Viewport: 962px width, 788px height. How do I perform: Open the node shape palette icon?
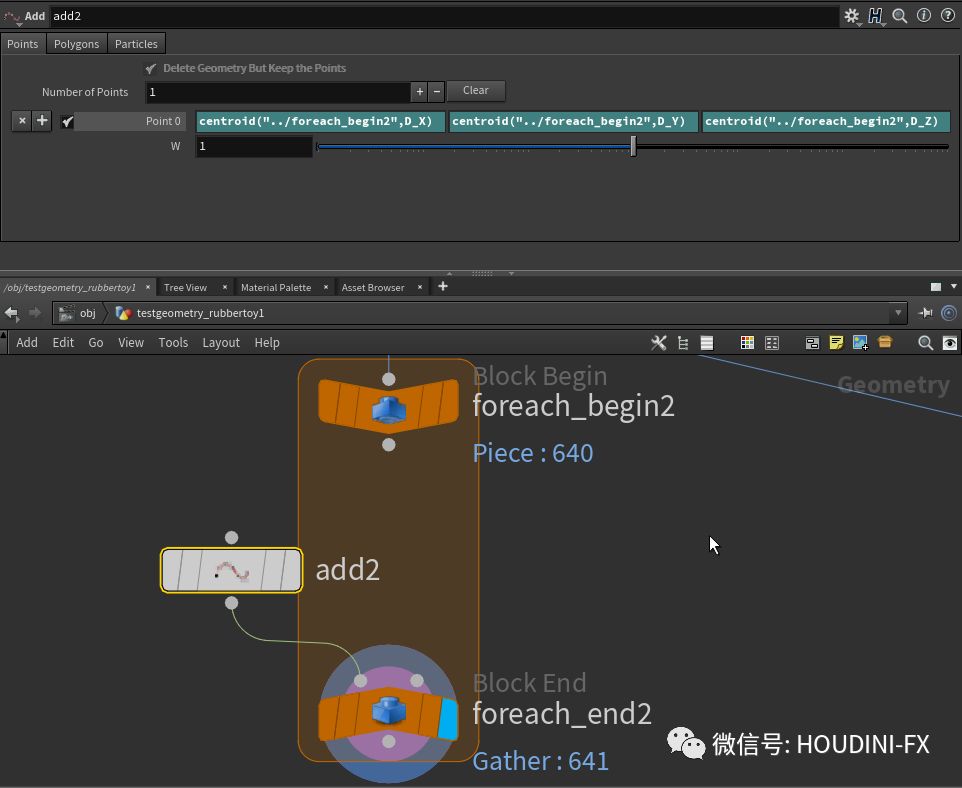(x=771, y=342)
